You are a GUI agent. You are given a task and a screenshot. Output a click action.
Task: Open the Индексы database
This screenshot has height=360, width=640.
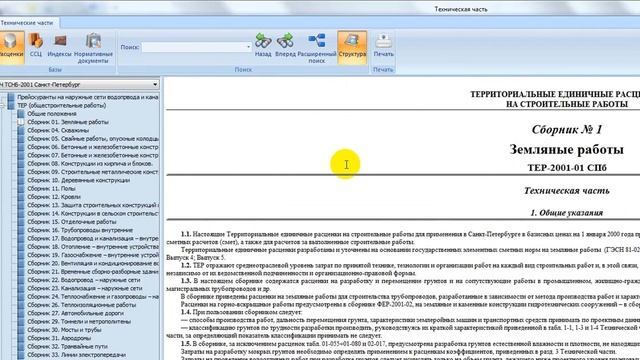pos(60,45)
